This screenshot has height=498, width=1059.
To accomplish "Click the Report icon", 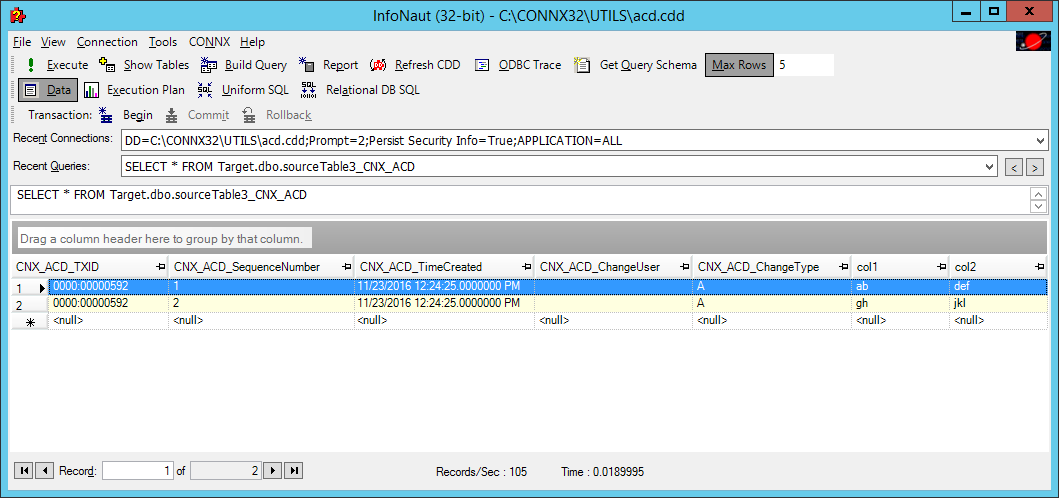I will pyautogui.click(x=307, y=65).
